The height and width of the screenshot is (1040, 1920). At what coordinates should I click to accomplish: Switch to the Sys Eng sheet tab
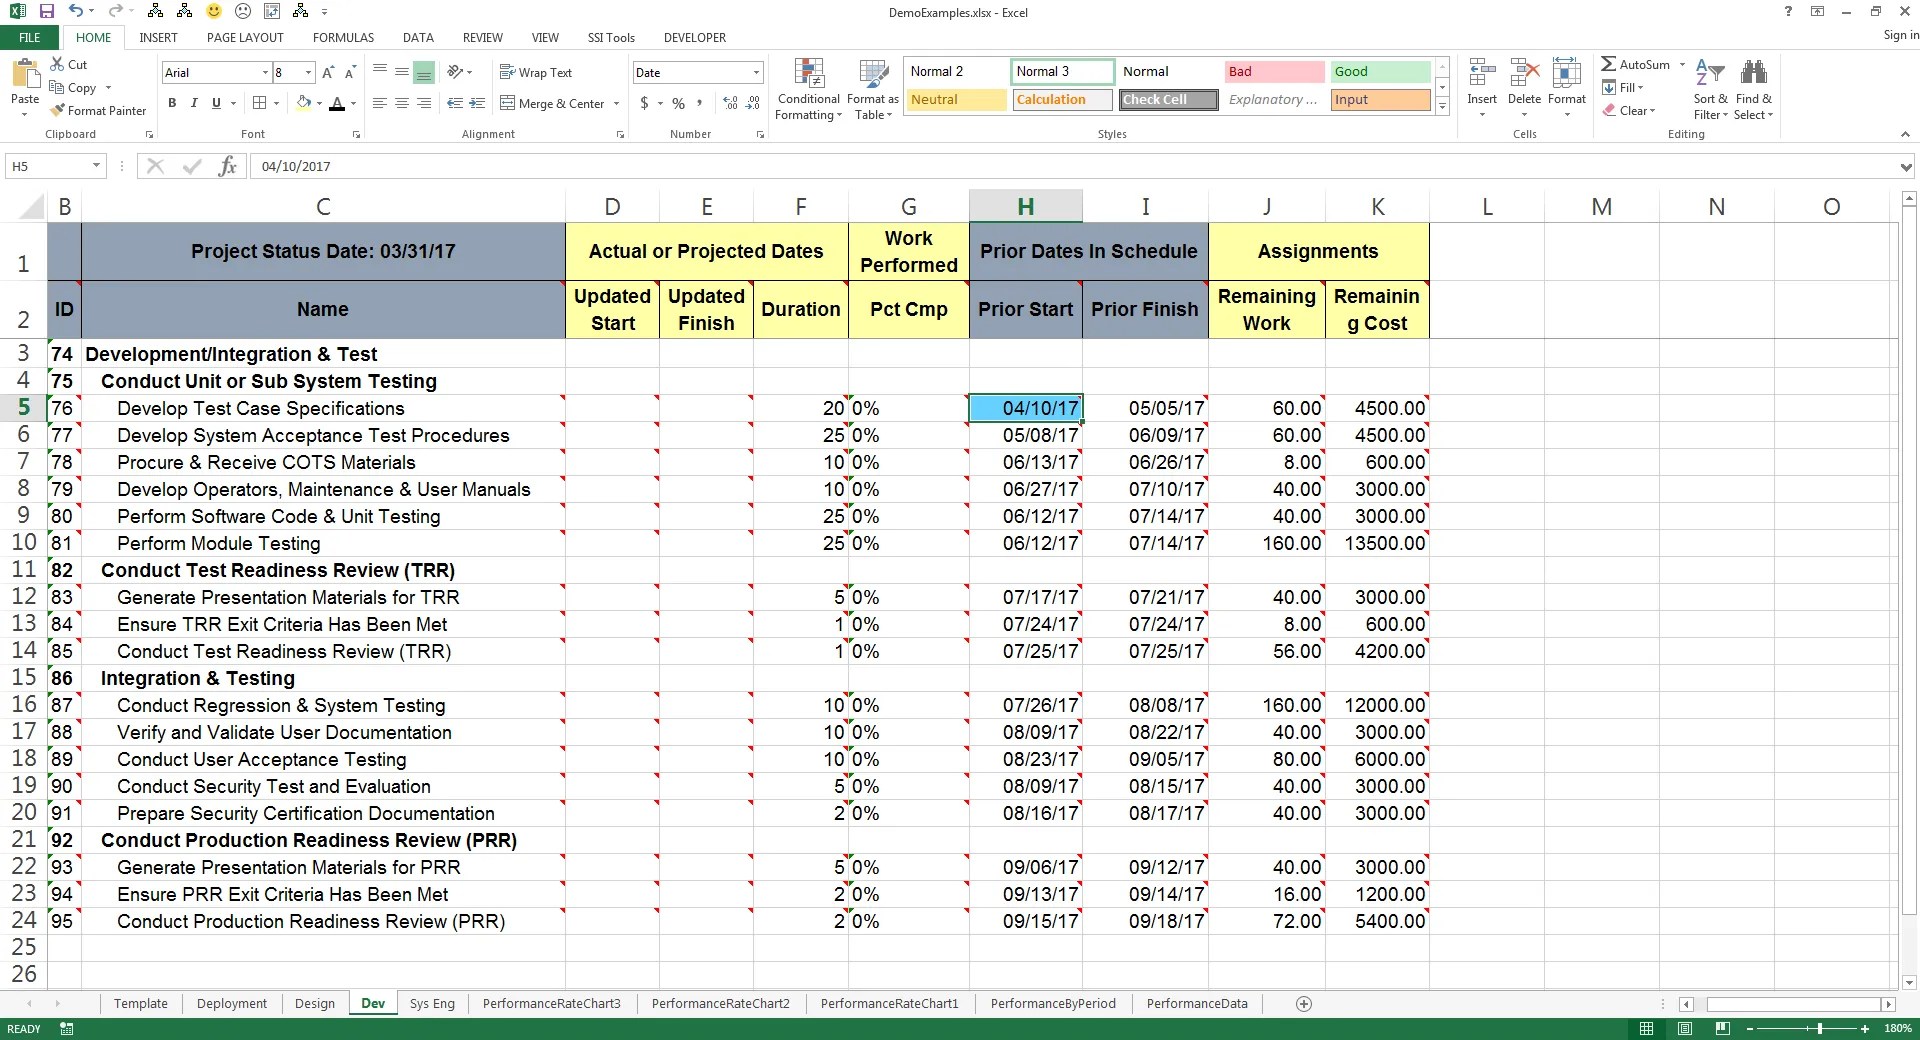pyautogui.click(x=432, y=1004)
